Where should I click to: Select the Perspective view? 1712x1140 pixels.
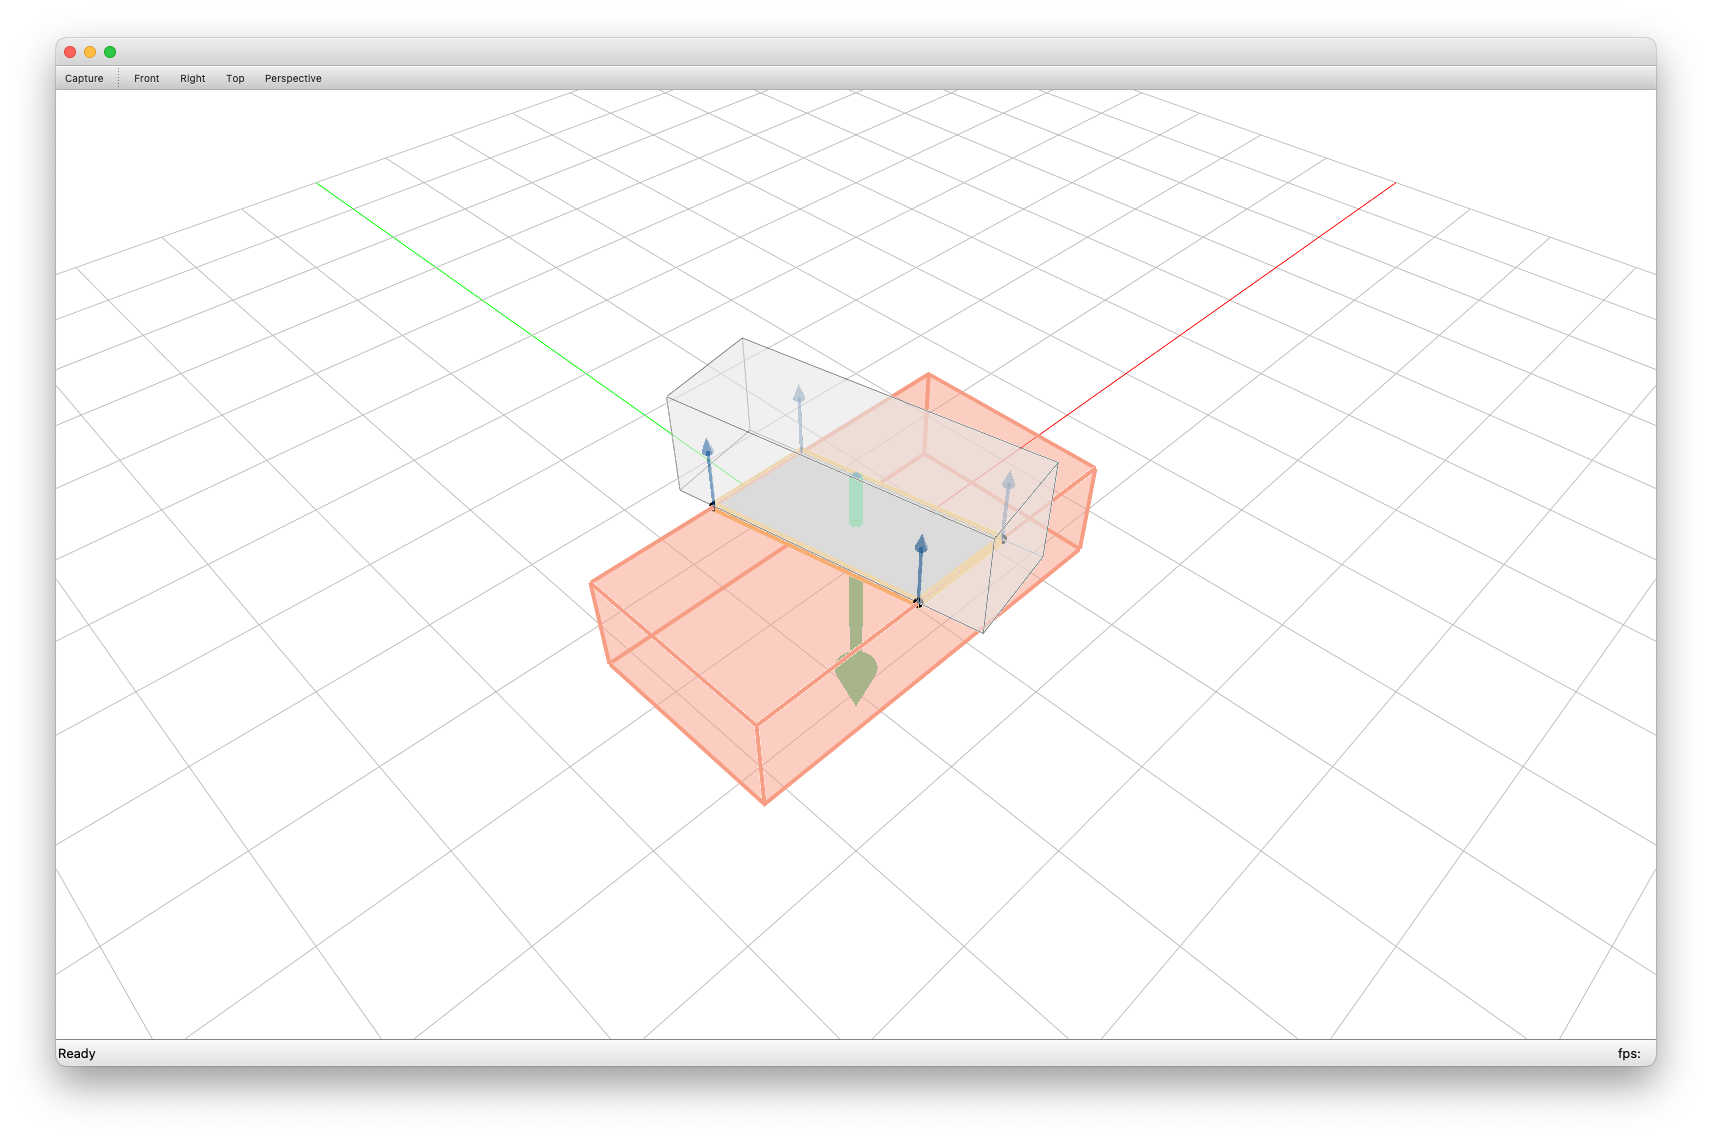[293, 78]
